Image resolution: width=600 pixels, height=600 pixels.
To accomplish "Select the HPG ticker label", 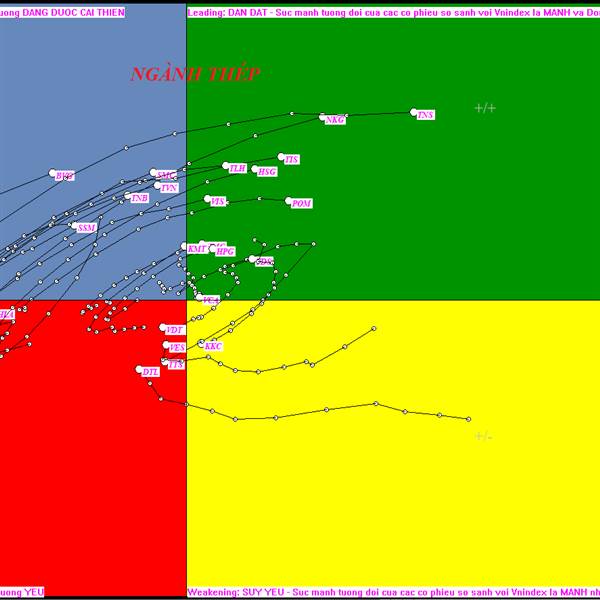I will click(225, 251).
